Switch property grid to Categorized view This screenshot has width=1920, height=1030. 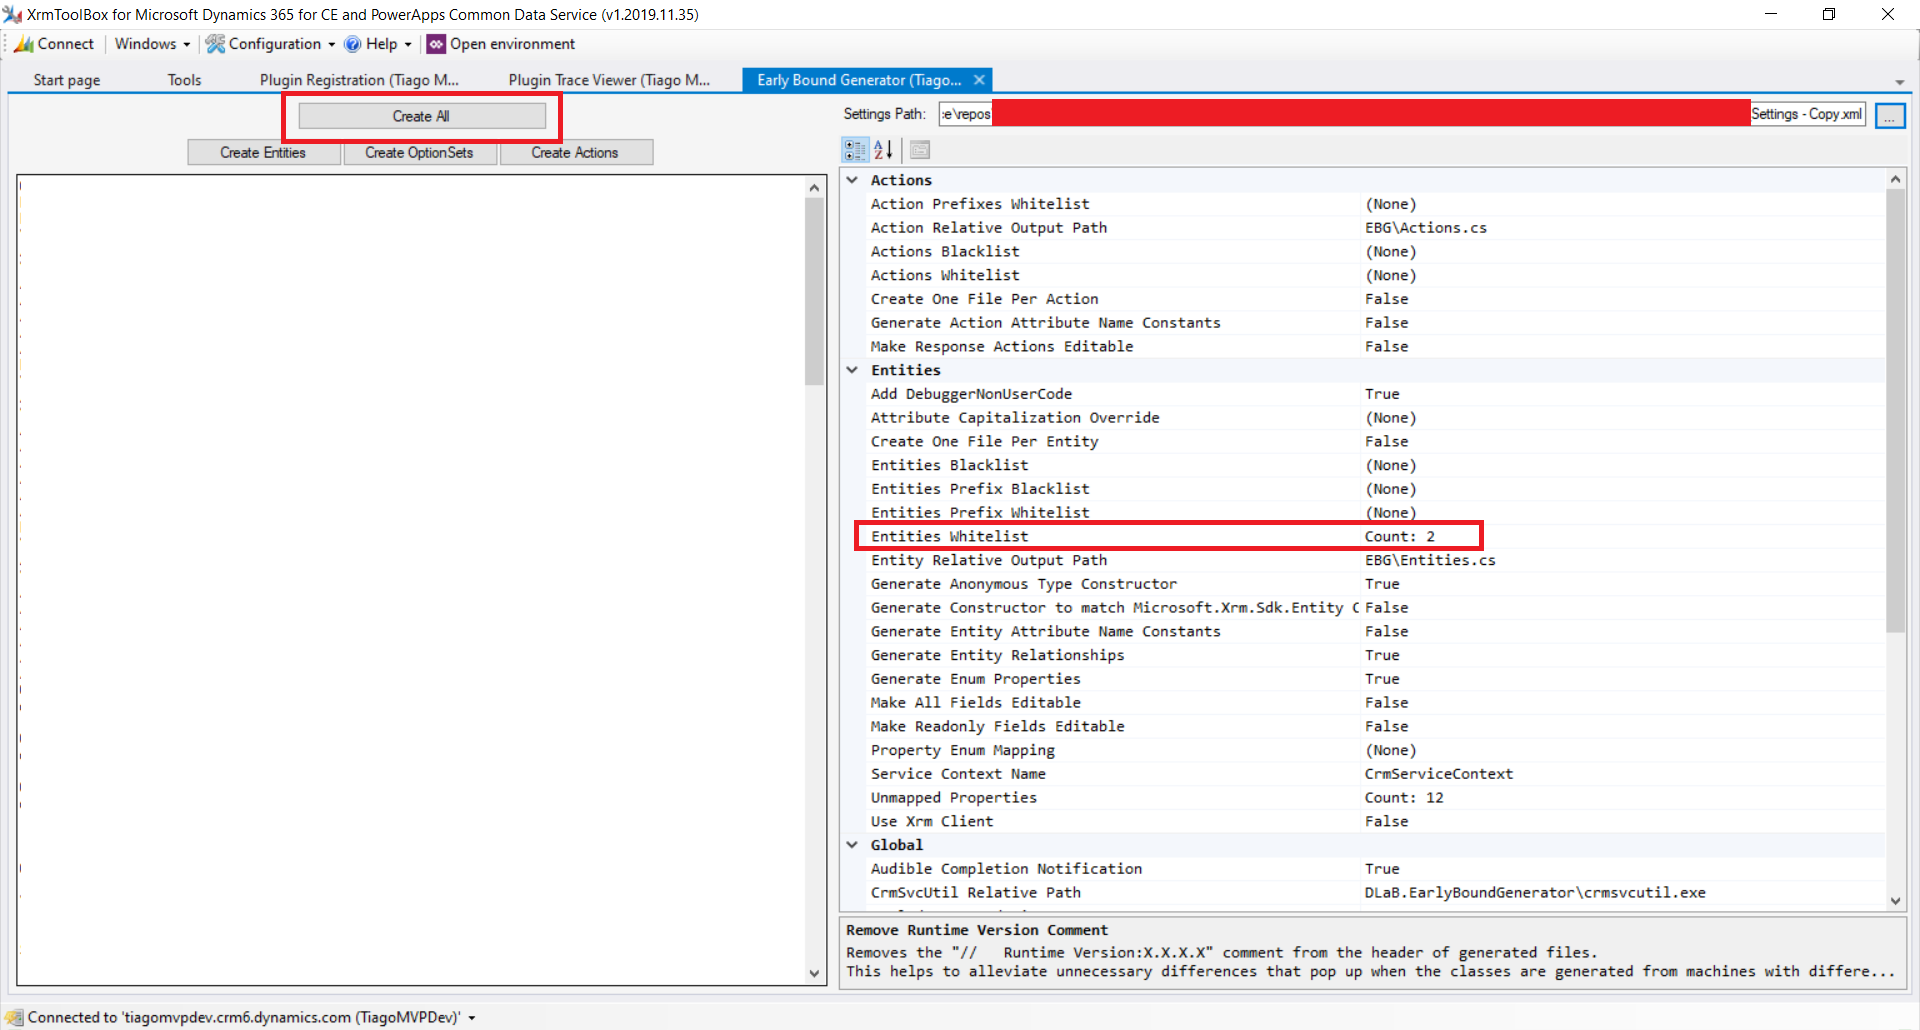coord(855,150)
